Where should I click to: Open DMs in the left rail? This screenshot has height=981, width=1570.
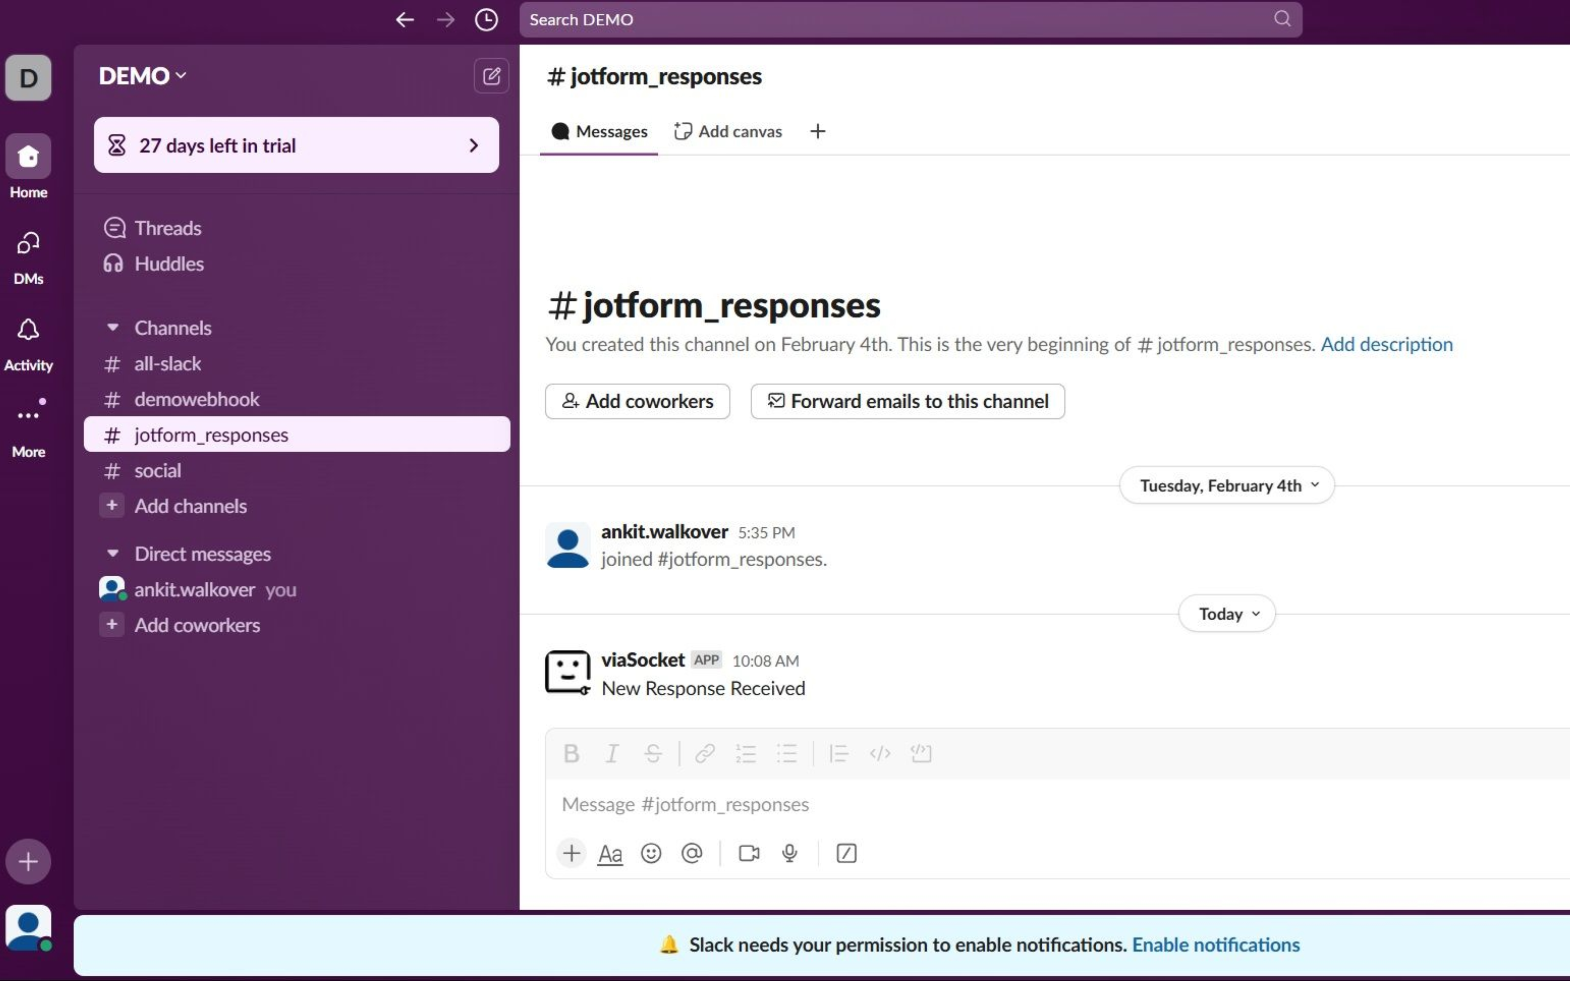click(x=28, y=245)
